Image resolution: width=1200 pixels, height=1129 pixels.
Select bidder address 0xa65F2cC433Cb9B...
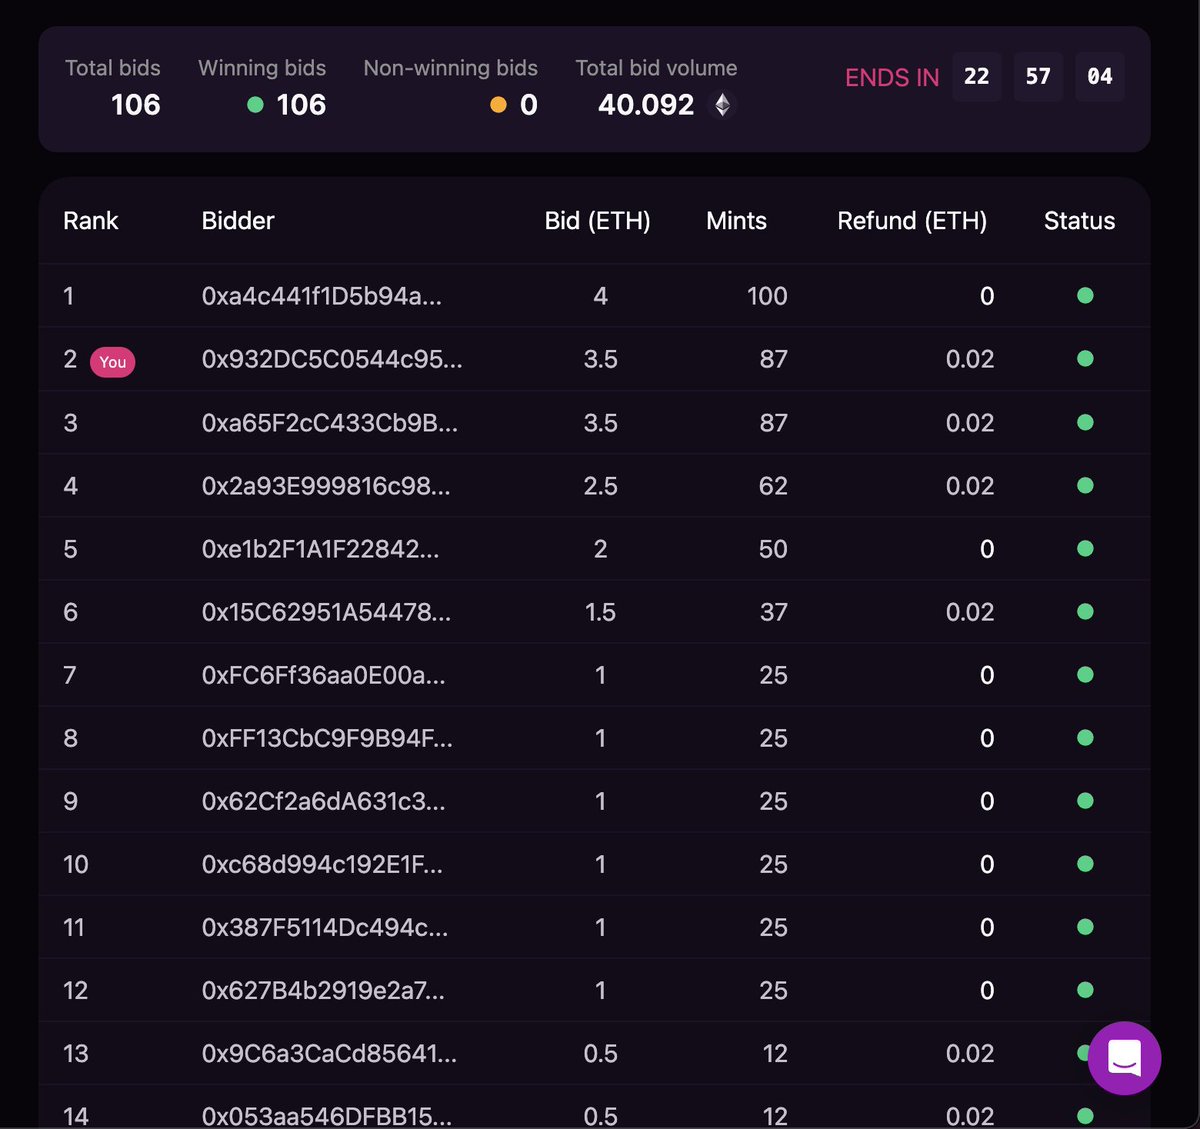(x=330, y=423)
